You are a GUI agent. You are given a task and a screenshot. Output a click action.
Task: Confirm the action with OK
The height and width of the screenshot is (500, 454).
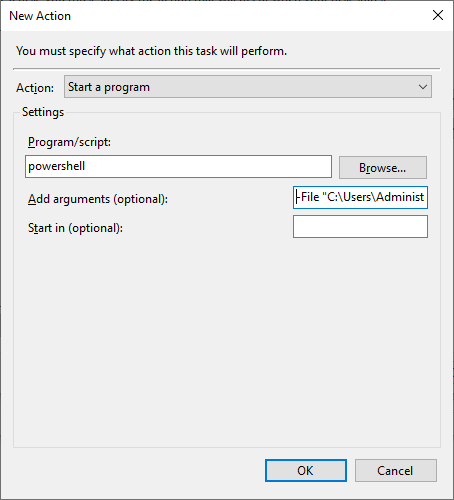coord(306,470)
